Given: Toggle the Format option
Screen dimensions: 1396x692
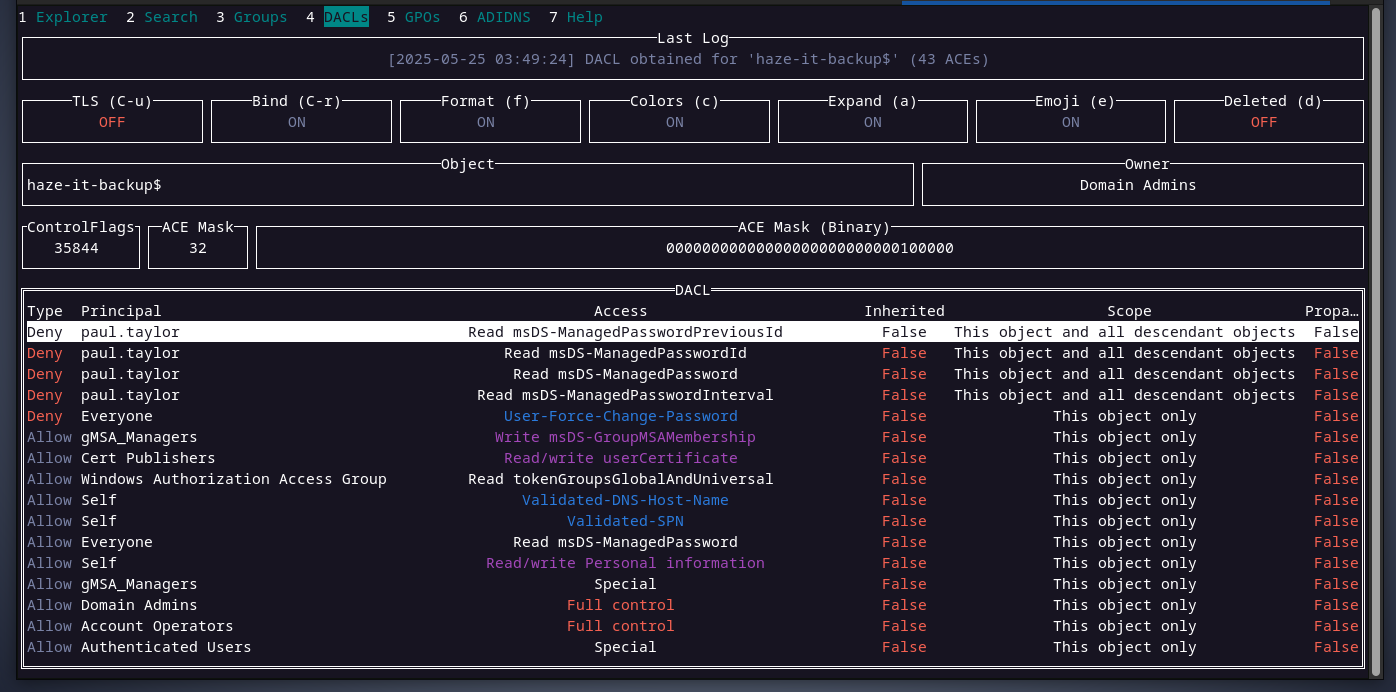Looking at the screenshot, I should pyautogui.click(x=486, y=122).
